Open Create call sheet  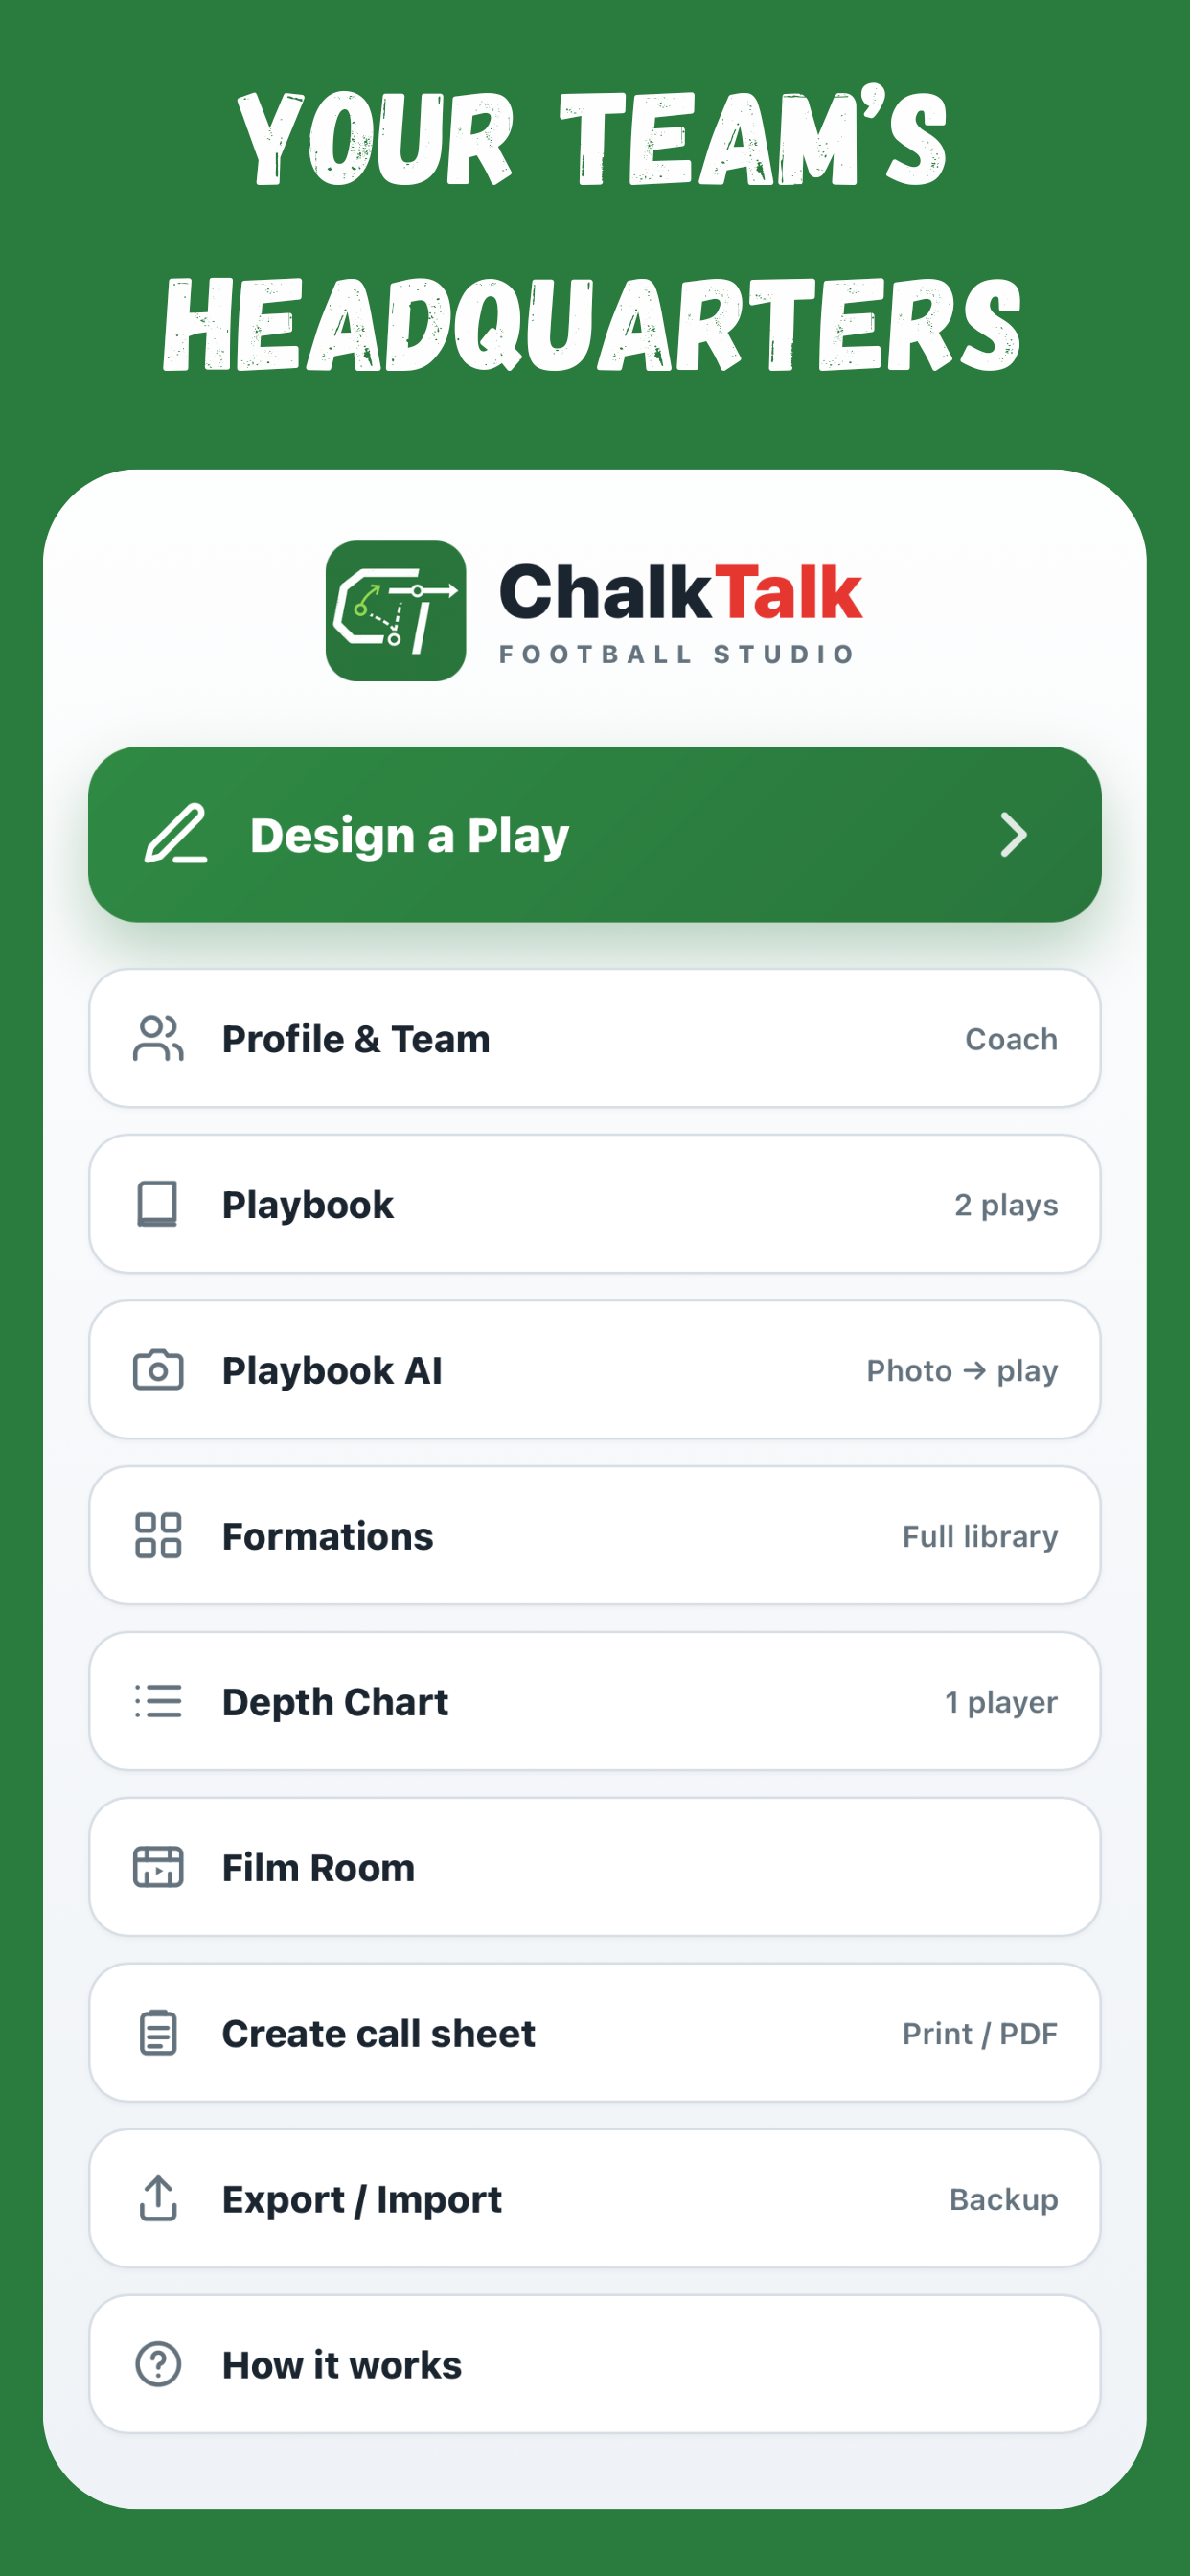point(595,2033)
